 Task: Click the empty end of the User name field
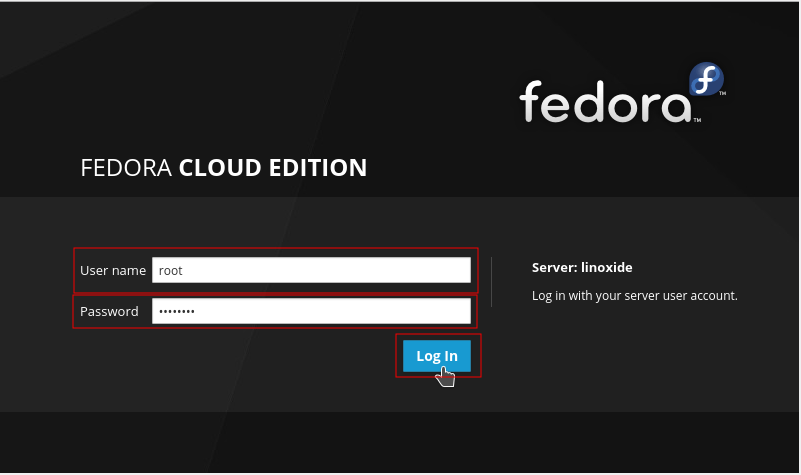pyautogui.click(x=400, y=270)
